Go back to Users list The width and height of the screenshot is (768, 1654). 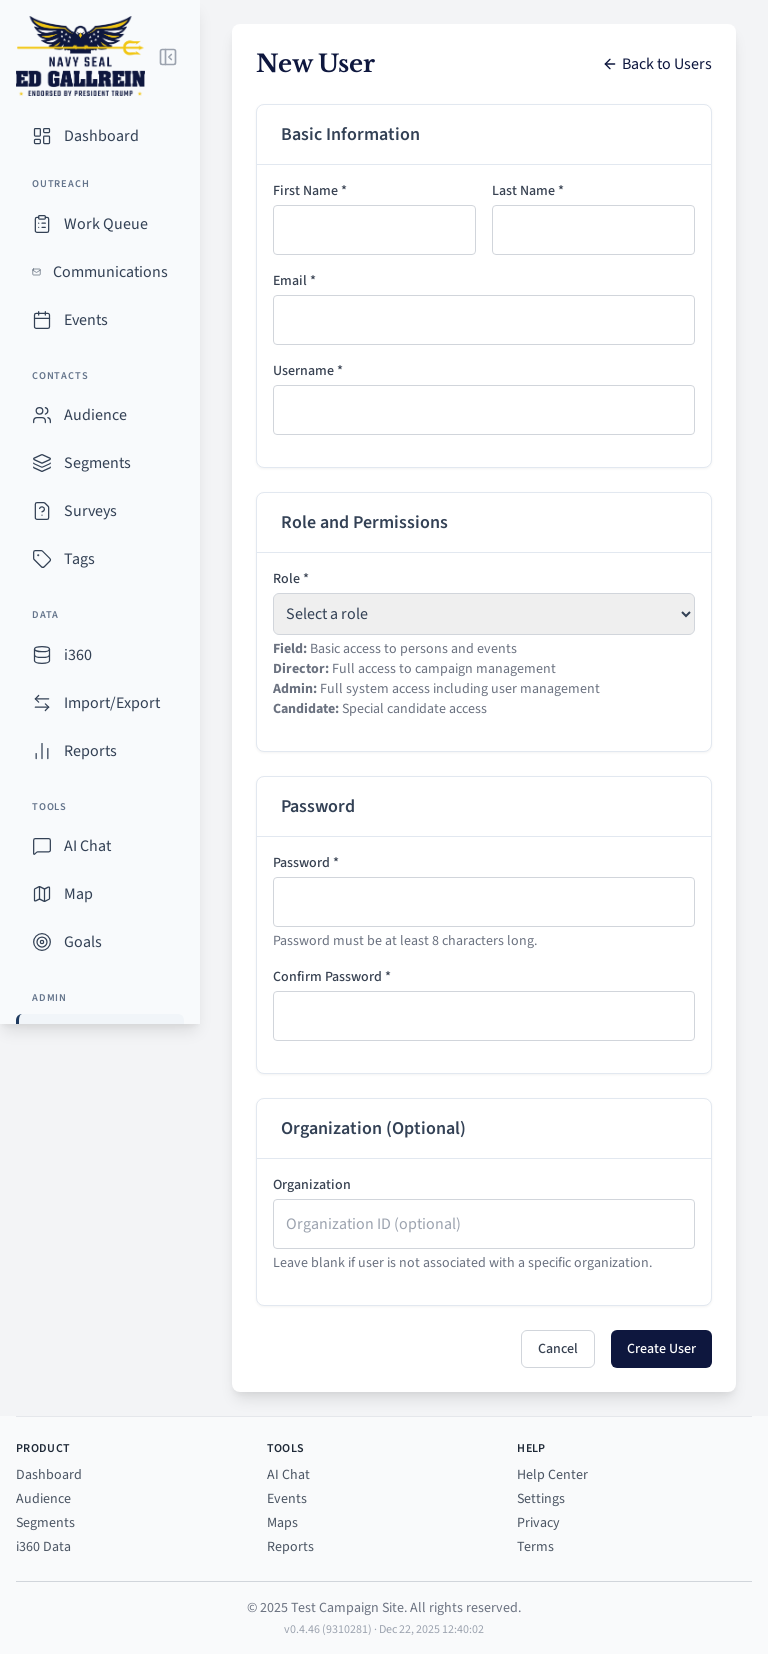pos(658,64)
